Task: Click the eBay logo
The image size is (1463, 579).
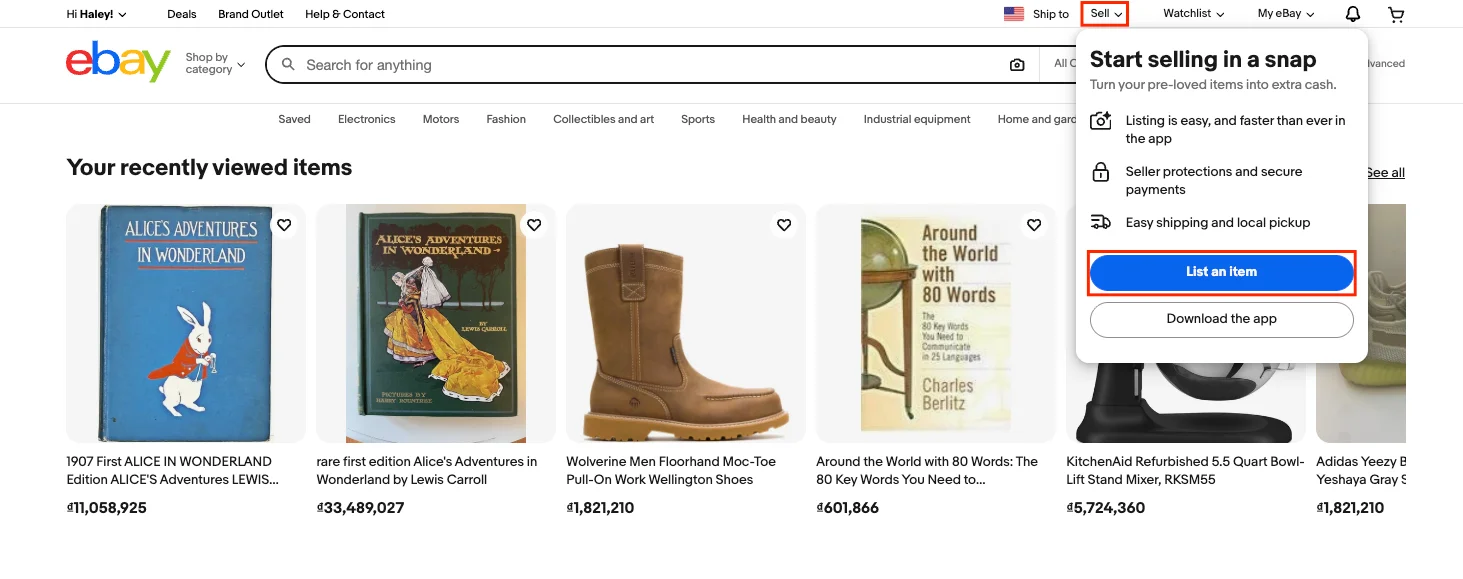Action: pyautogui.click(x=118, y=62)
